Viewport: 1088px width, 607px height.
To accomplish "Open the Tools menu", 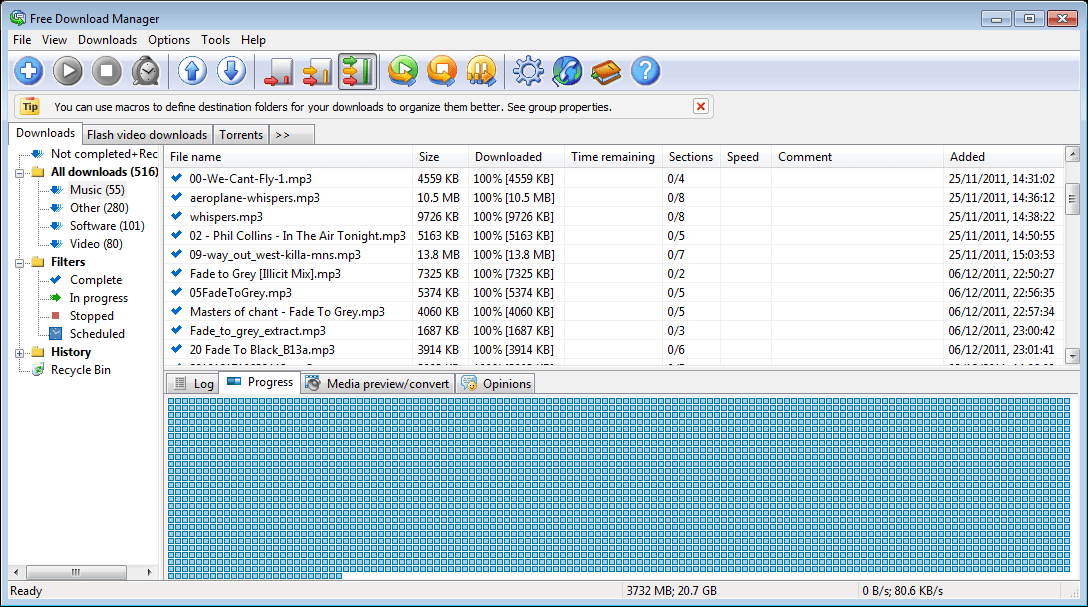I will pos(215,40).
